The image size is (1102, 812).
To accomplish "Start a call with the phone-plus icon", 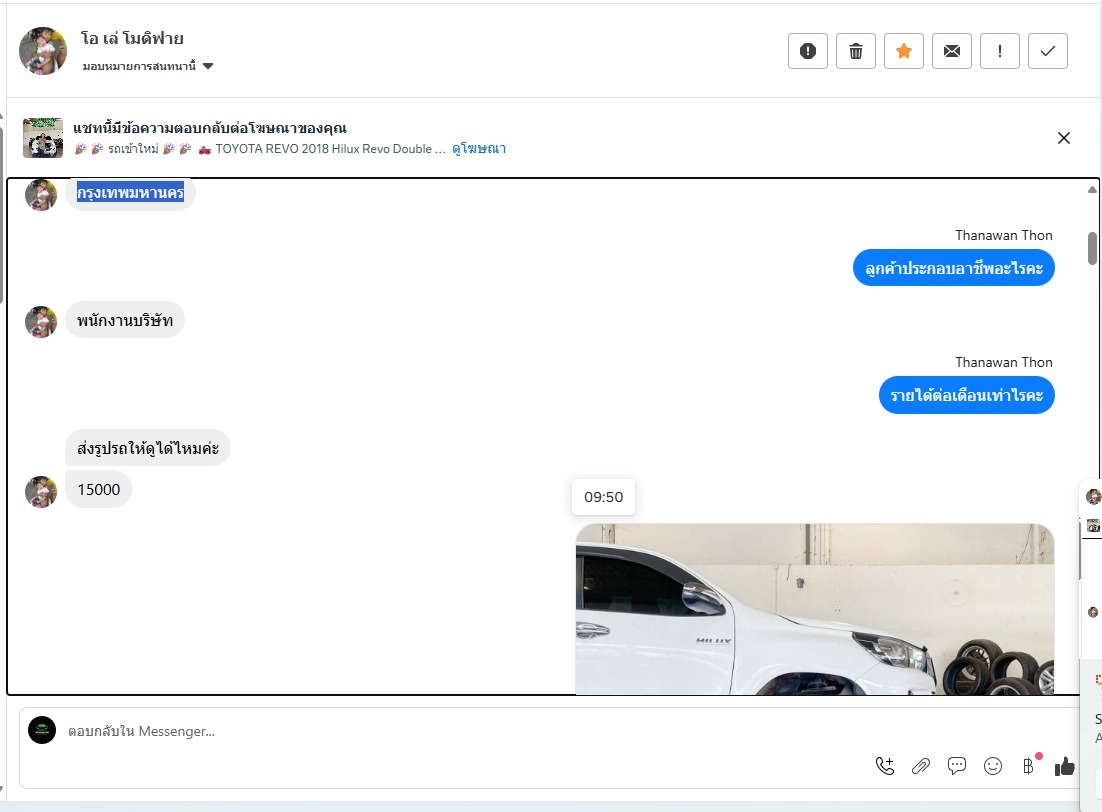I will click(885, 766).
